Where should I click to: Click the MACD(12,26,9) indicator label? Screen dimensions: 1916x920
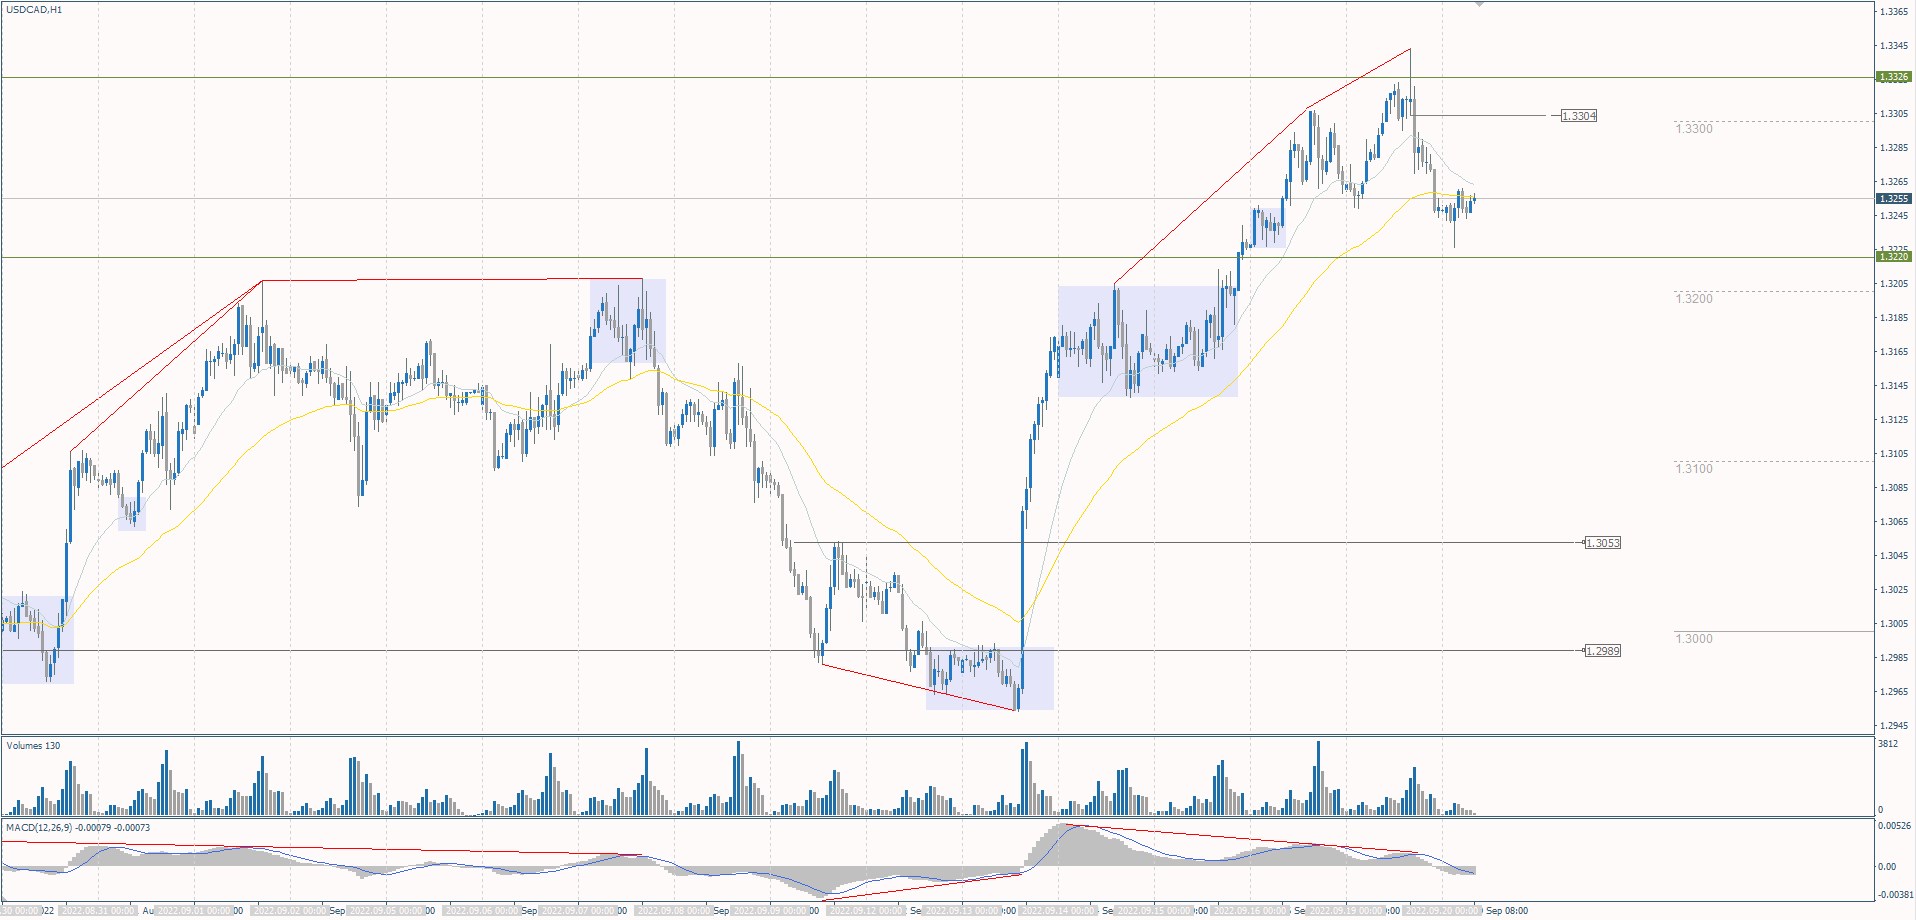tap(78, 828)
